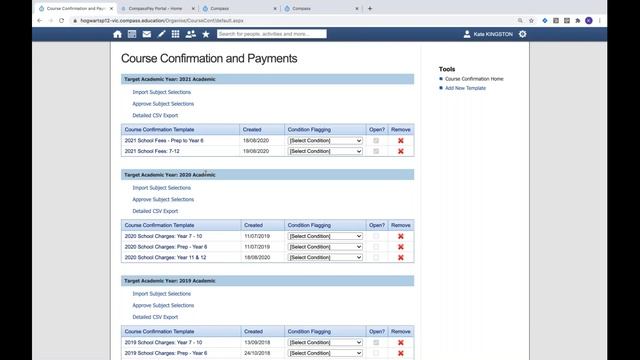Reload the page in browser
Image resolution: width=640 pixels, height=360 pixels.
point(62,20)
